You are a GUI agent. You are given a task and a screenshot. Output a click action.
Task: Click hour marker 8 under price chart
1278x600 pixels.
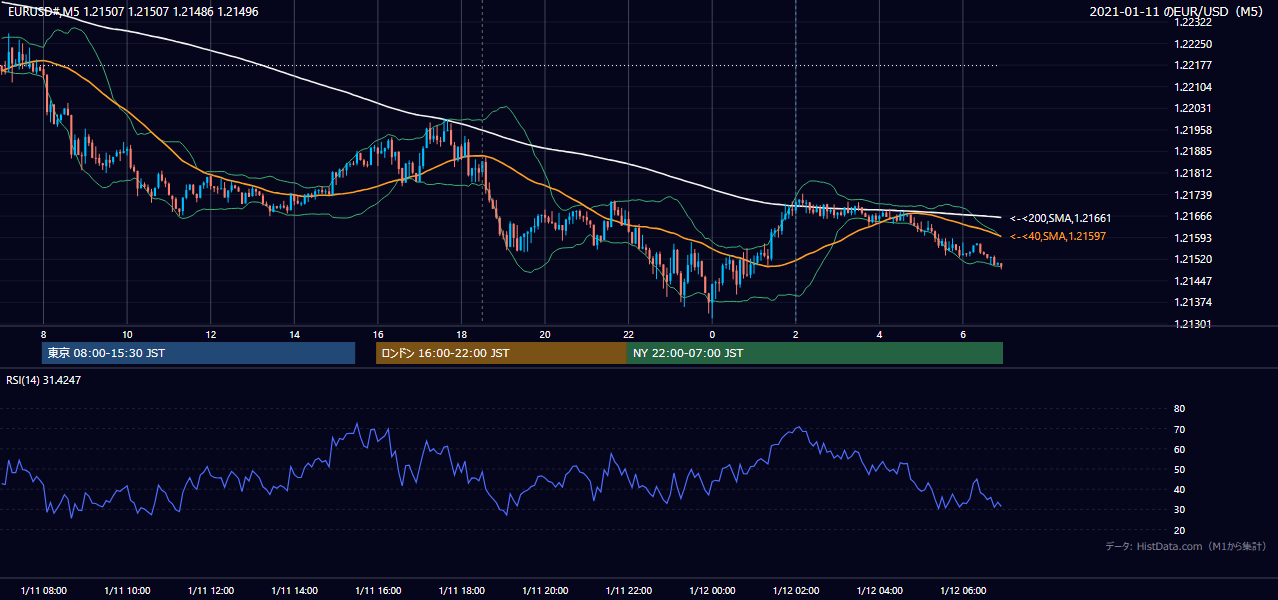43,334
